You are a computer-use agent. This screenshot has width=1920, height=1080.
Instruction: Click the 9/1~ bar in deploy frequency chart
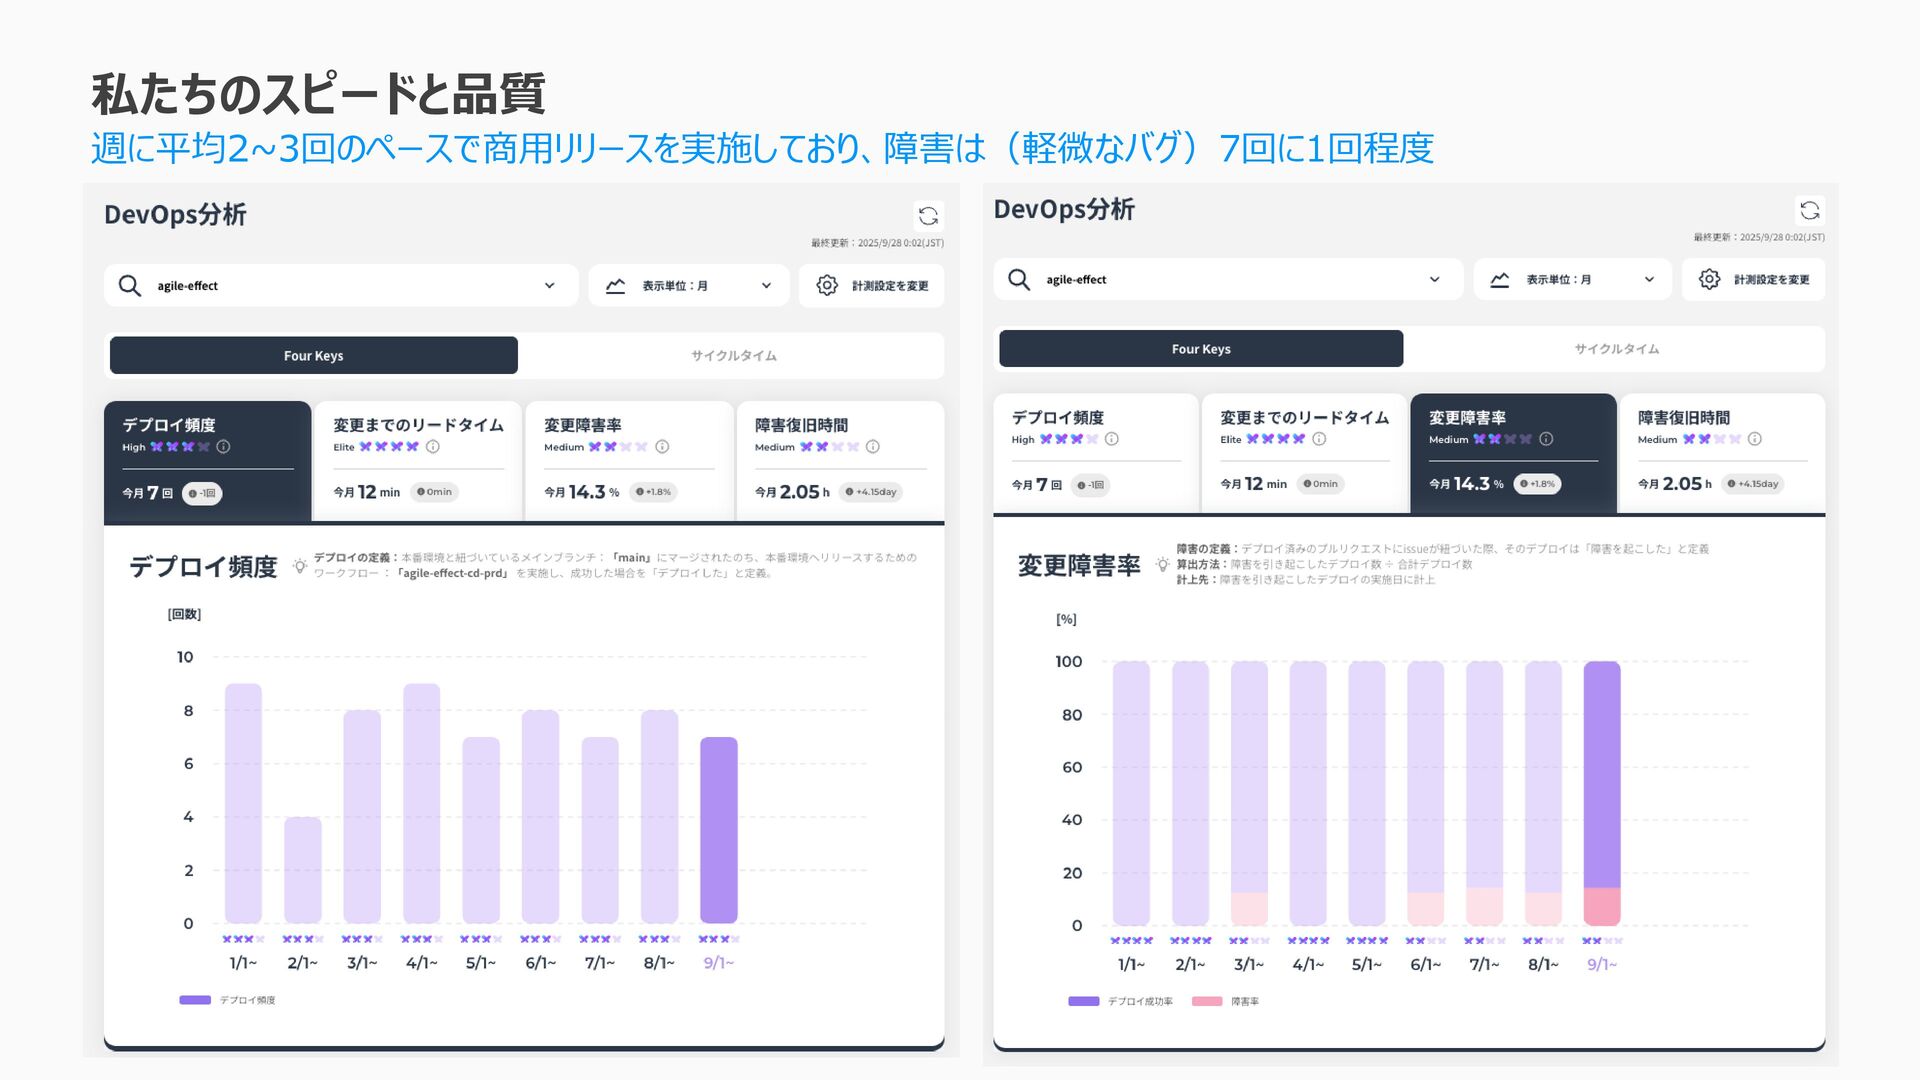coord(718,830)
